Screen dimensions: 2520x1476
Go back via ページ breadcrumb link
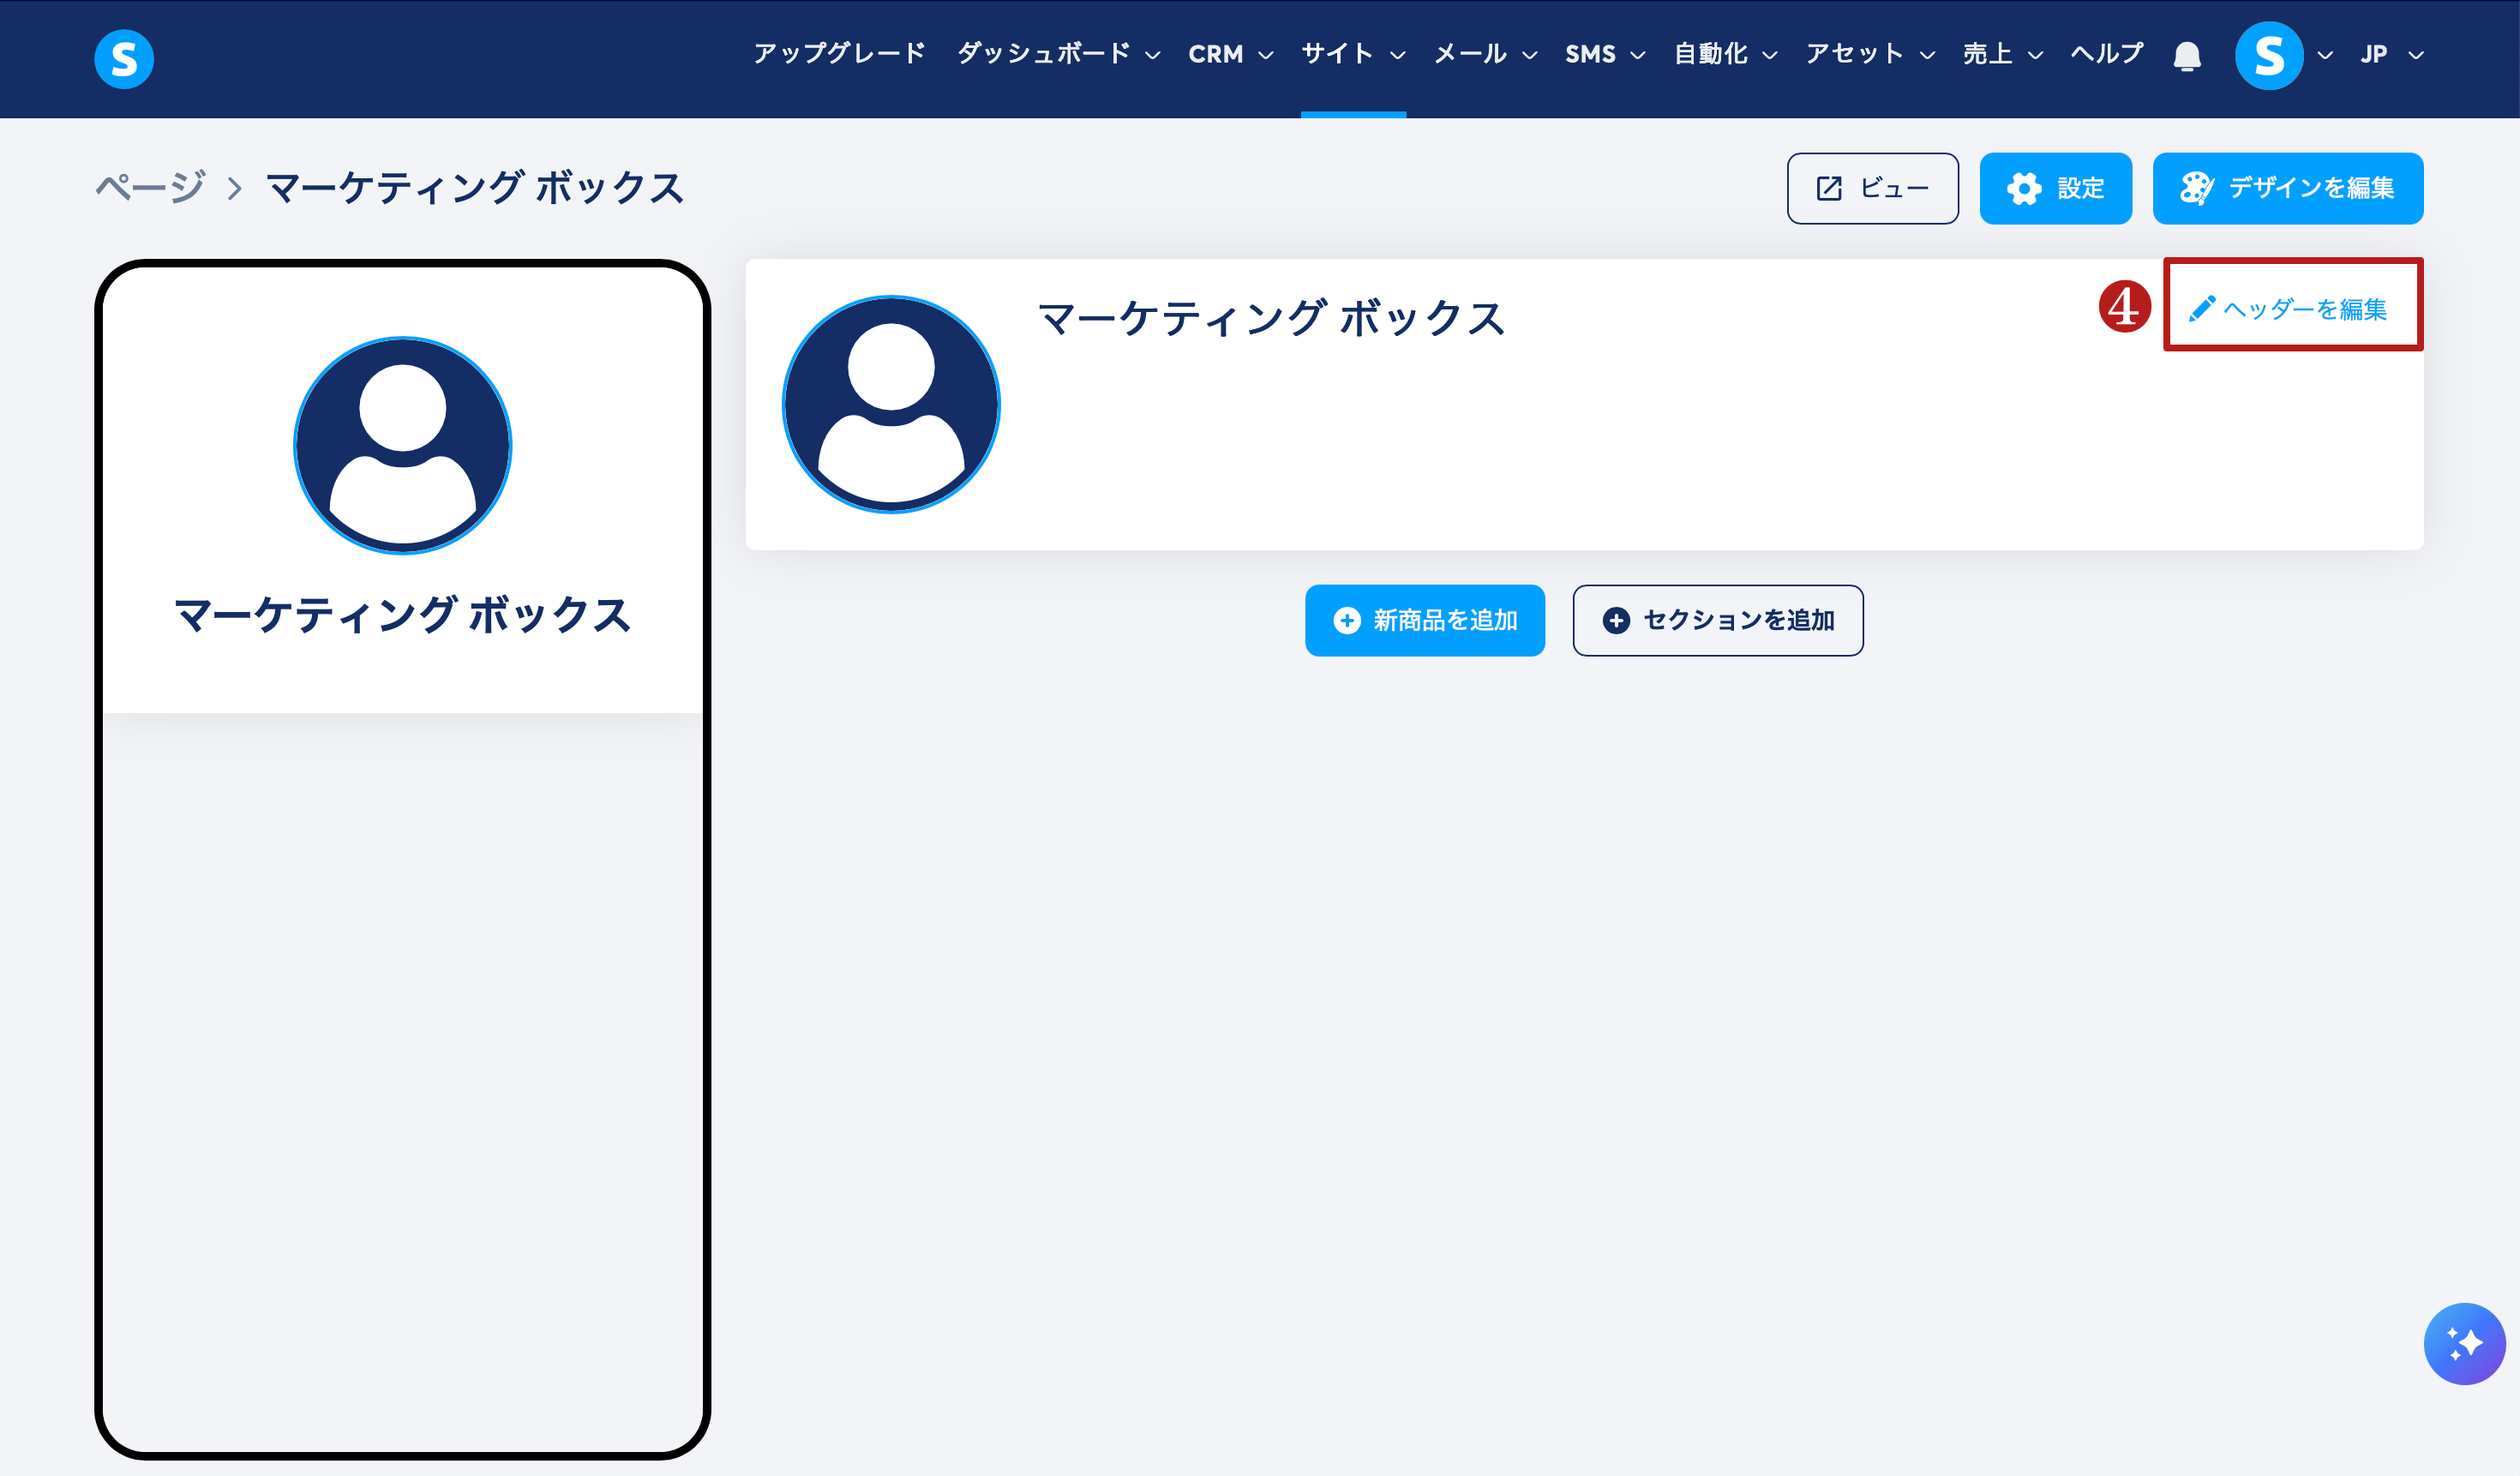(150, 188)
